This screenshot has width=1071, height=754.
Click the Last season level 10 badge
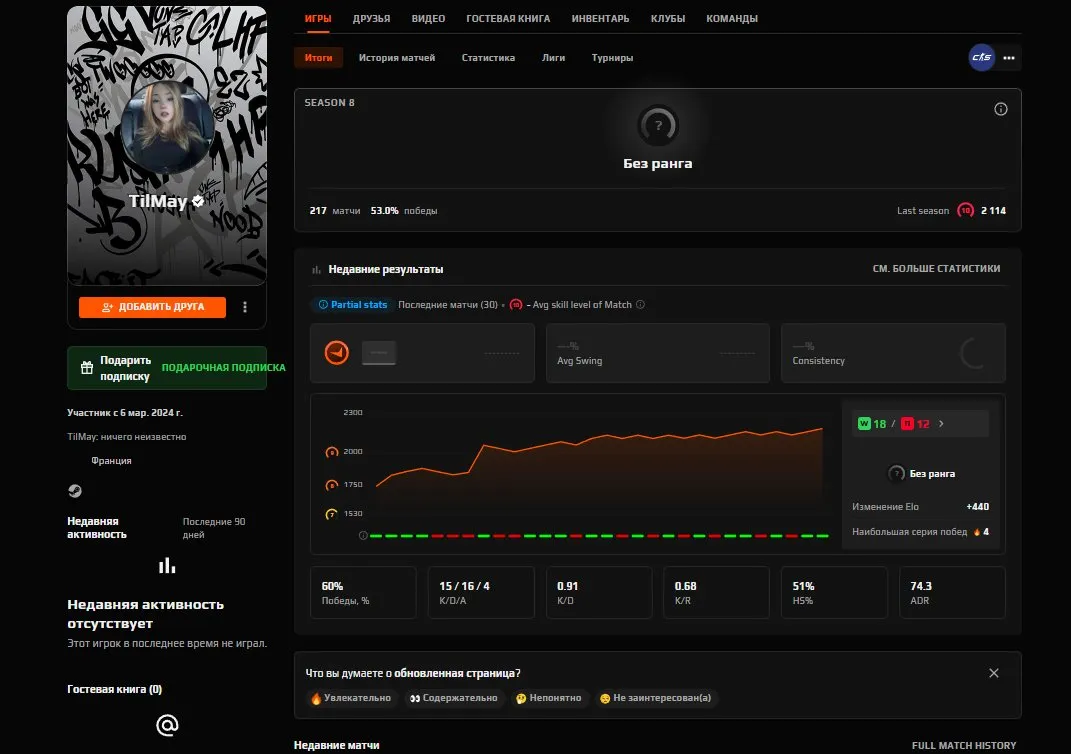[x=965, y=210]
